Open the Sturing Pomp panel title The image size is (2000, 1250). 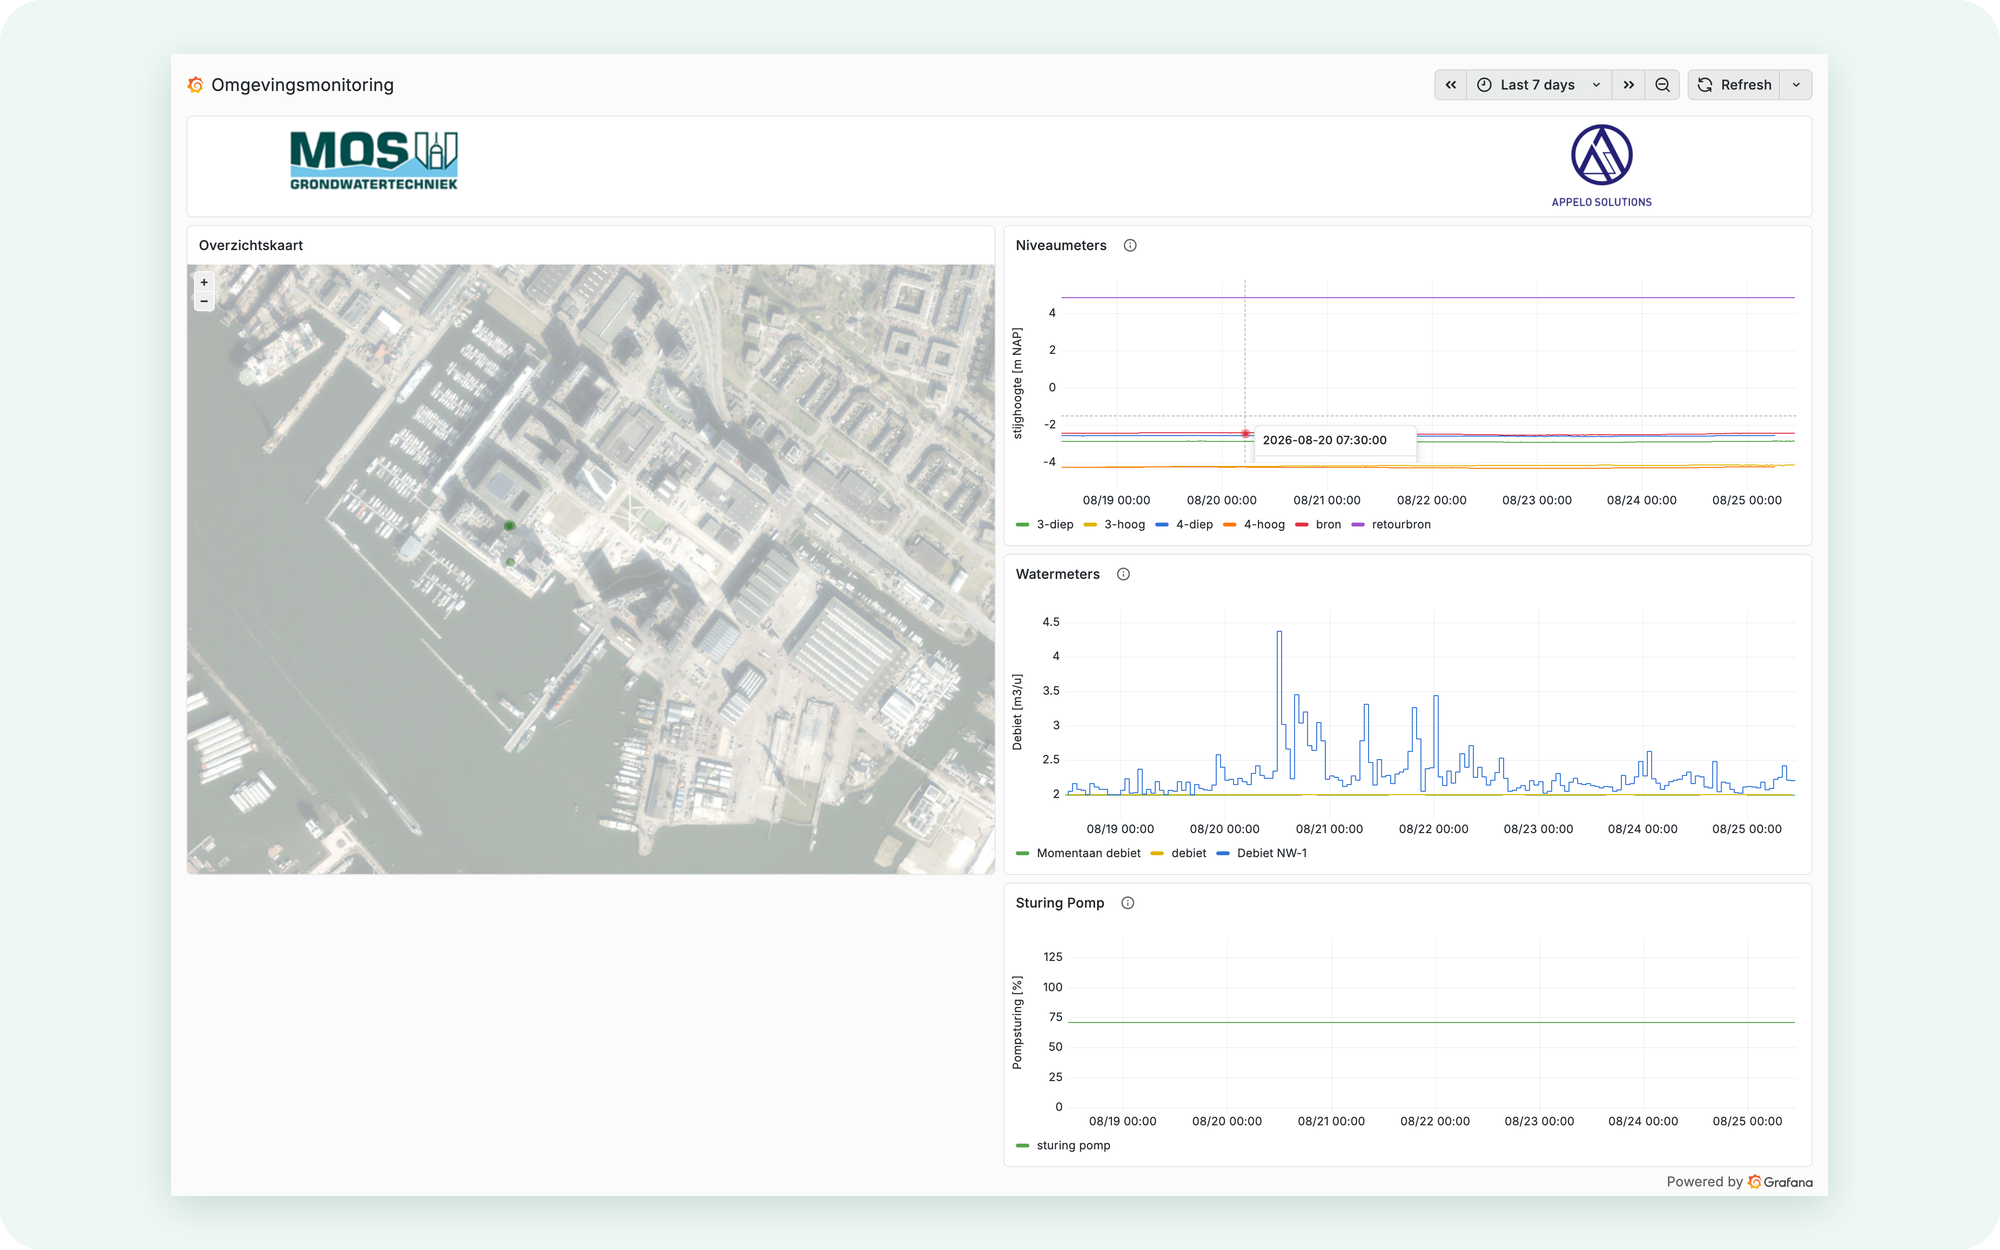point(1060,903)
